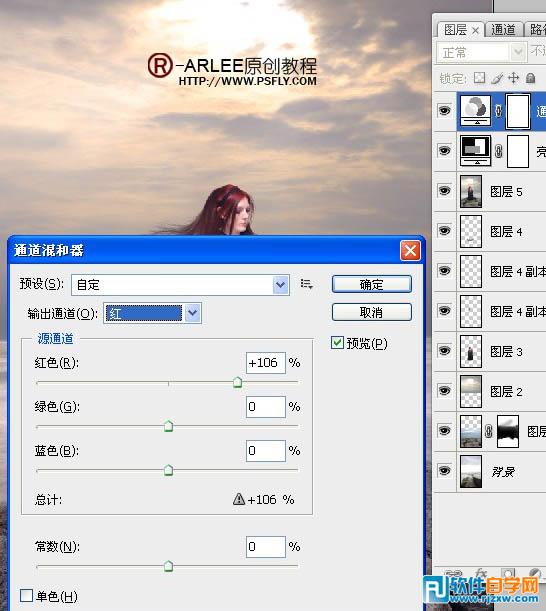This screenshot has width=546, height=611.
Task: Click the 常数(N) slider handle
Action: [168, 566]
